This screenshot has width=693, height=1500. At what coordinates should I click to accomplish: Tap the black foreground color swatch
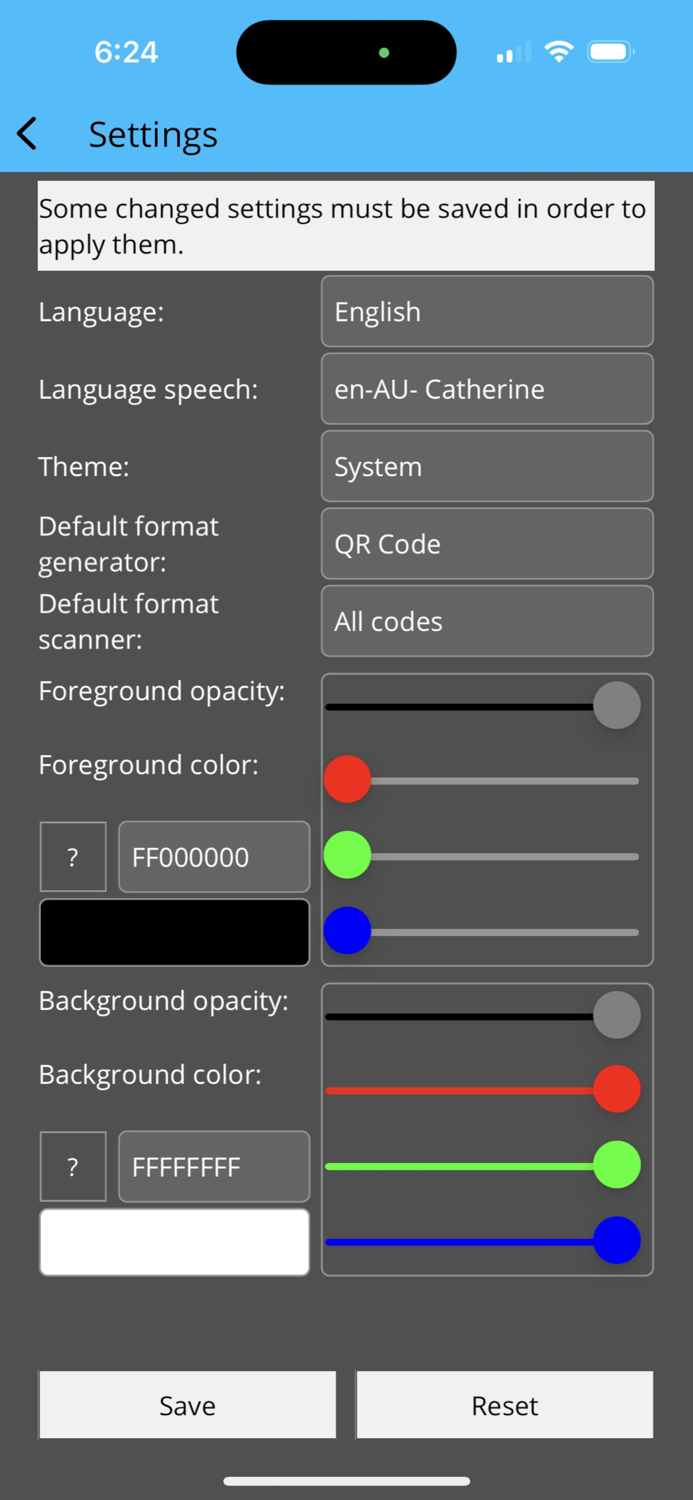coord(174,931)
